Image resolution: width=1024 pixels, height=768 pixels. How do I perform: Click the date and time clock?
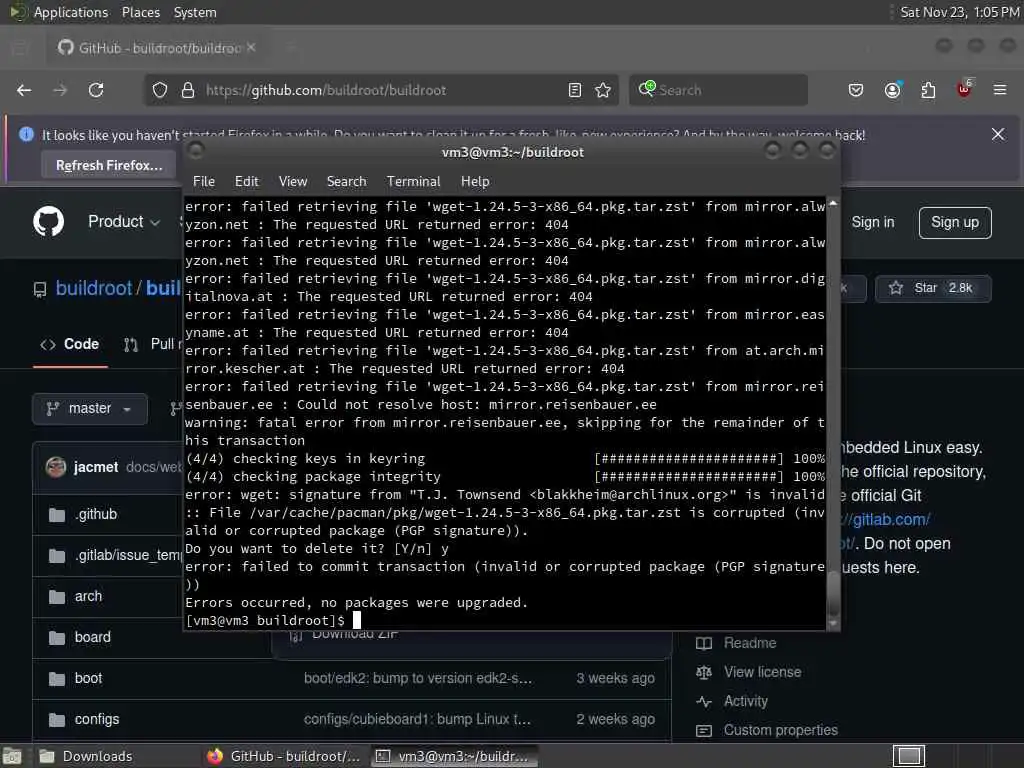pyautogui.click(x=959, y=12)
